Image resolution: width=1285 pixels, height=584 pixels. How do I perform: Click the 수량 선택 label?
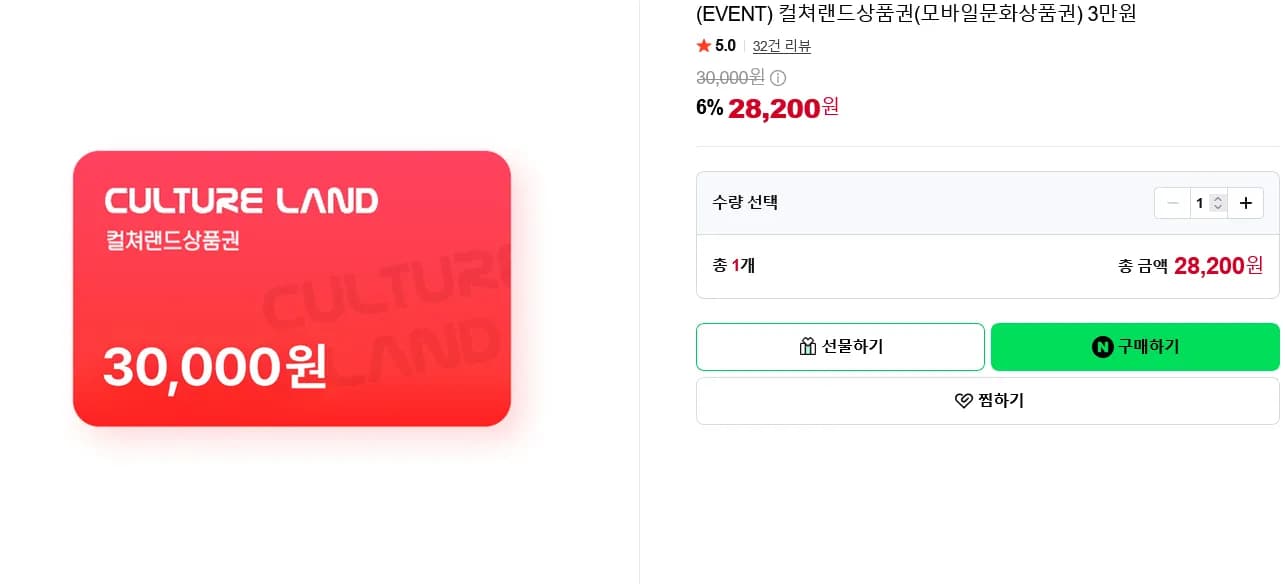[x=745, y=203]
